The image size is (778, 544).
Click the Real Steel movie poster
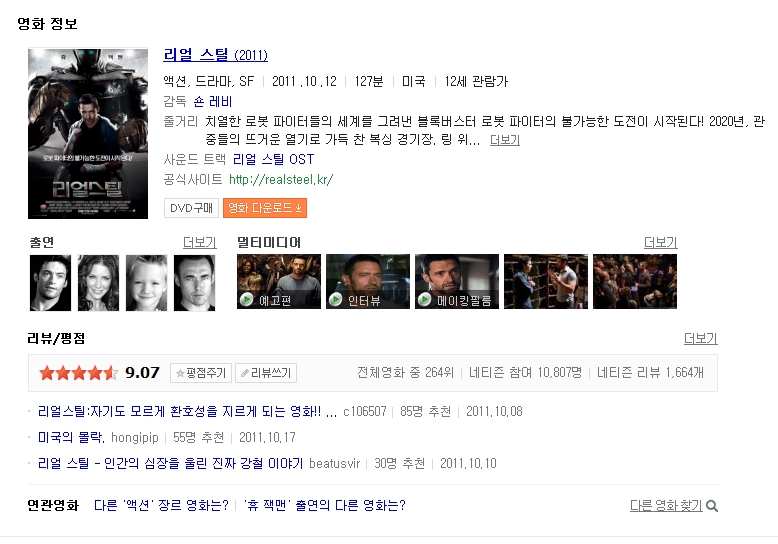[88, 132]
